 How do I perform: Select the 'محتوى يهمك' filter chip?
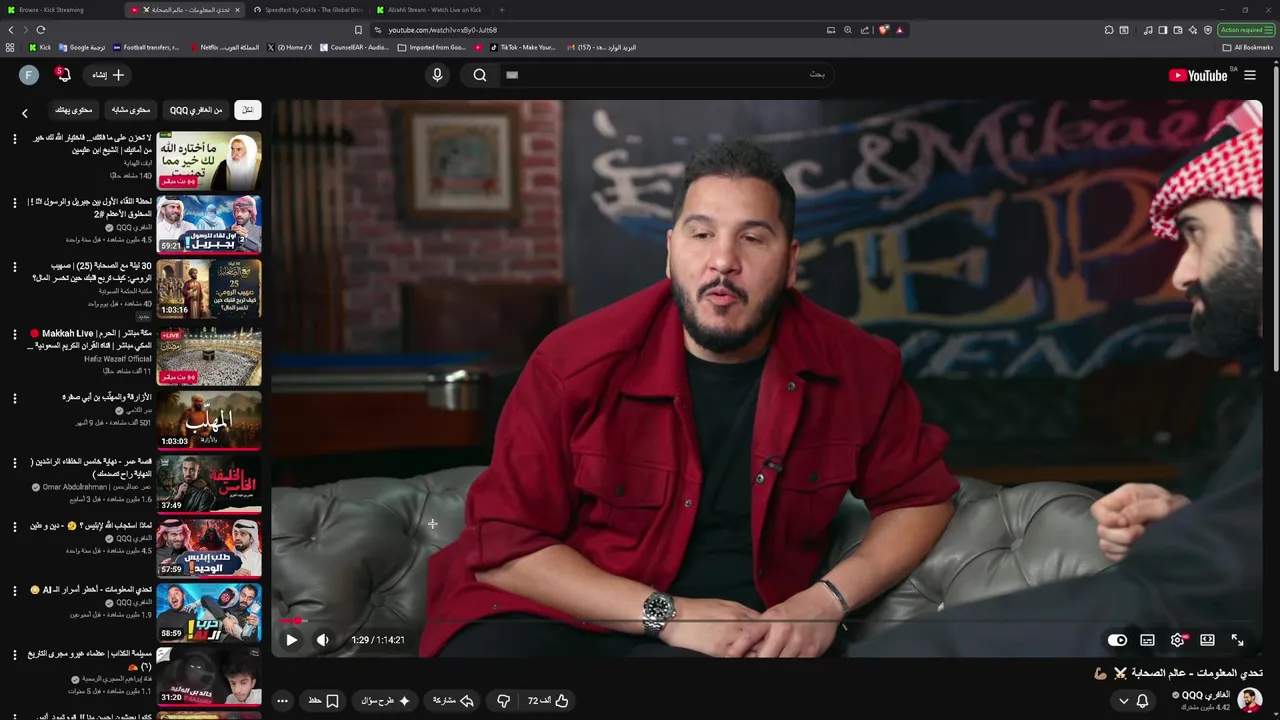(73, 110)
